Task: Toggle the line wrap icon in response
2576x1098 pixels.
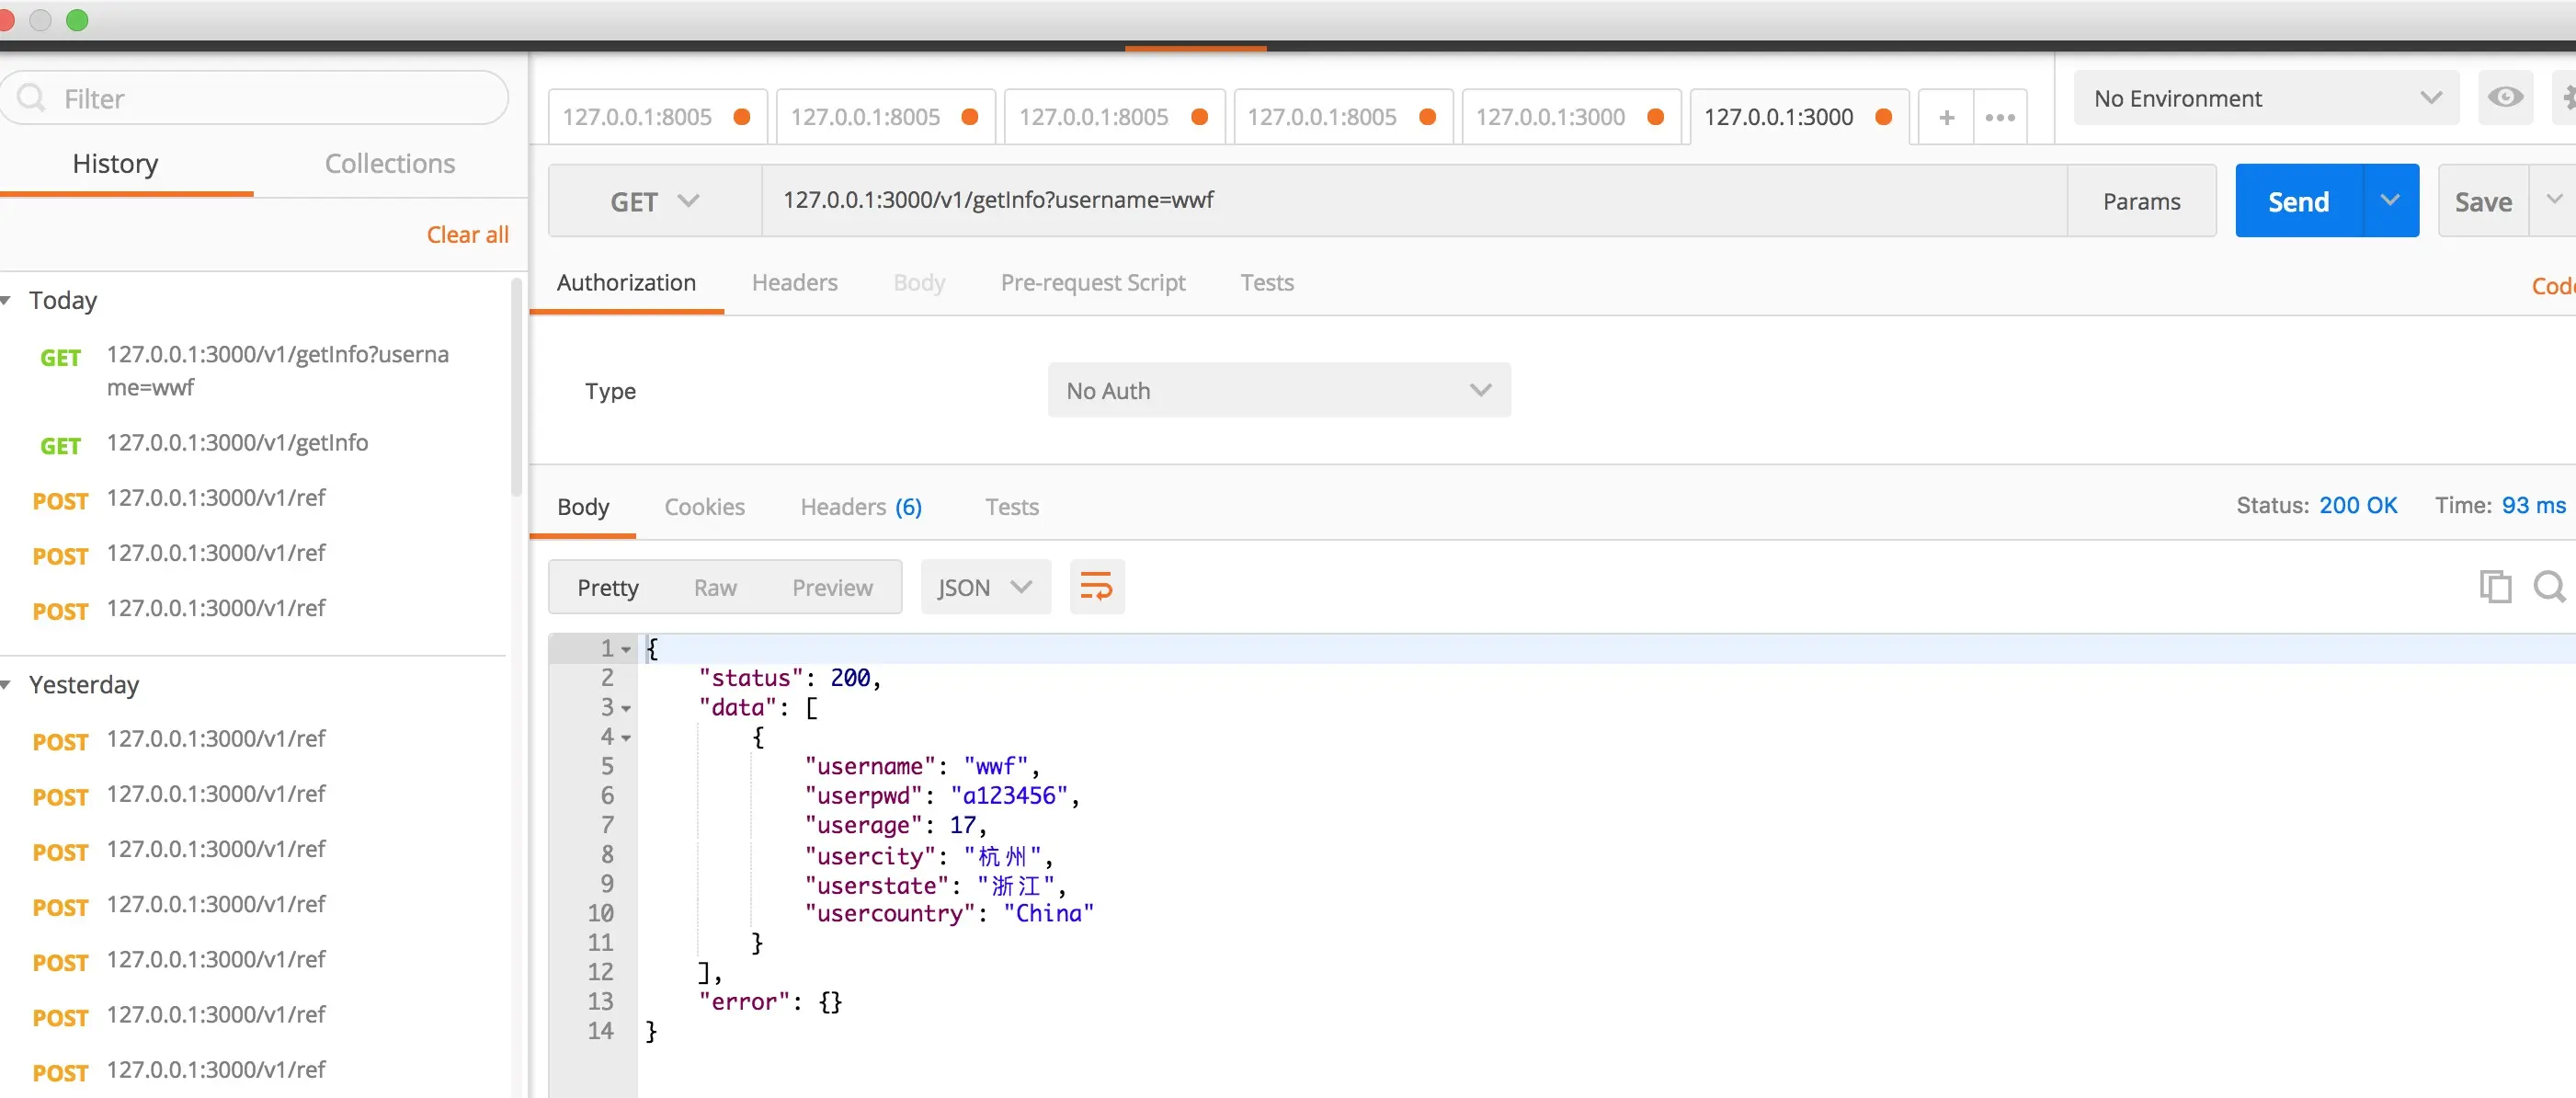Action: [1096, 587]
